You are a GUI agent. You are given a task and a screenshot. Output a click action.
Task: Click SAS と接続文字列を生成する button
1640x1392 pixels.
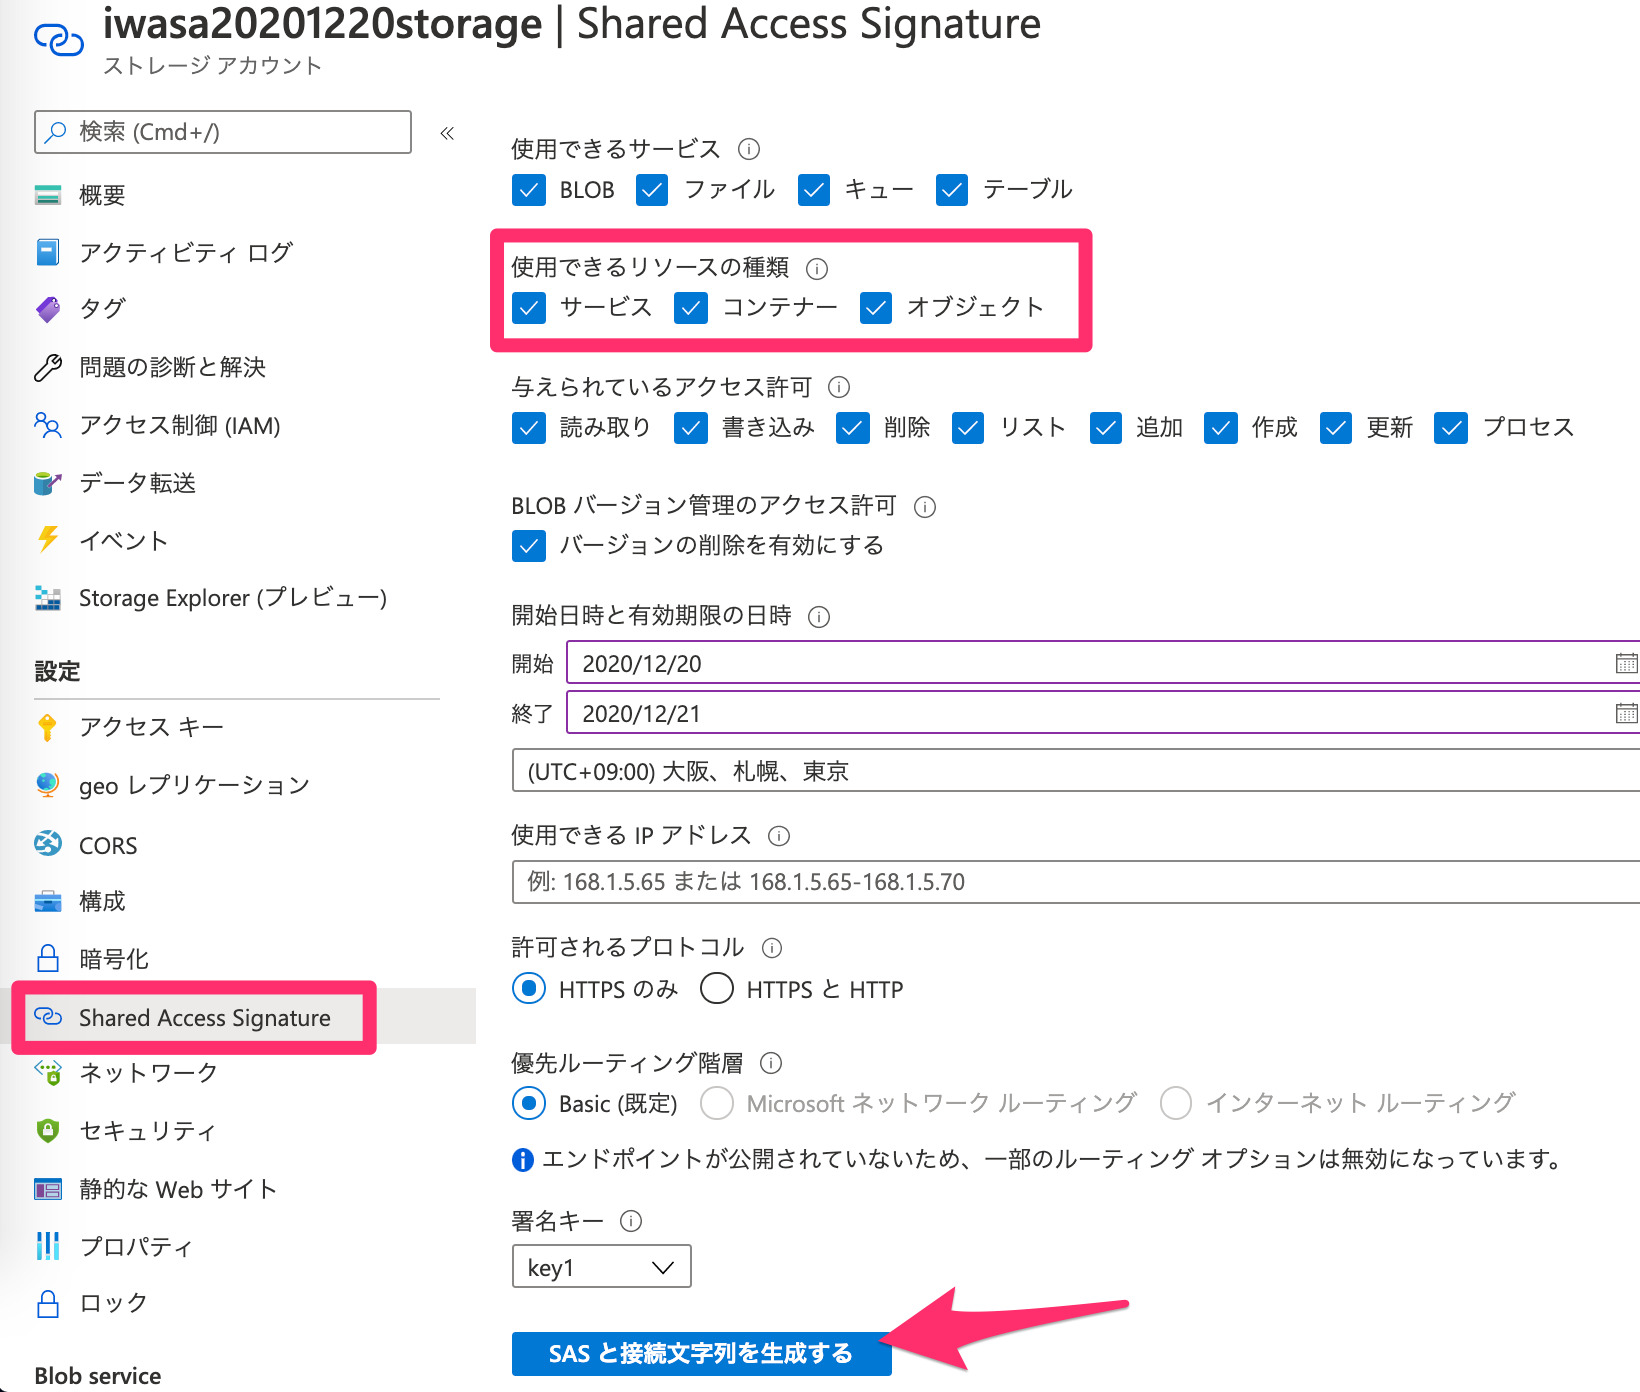point(701,1354)
